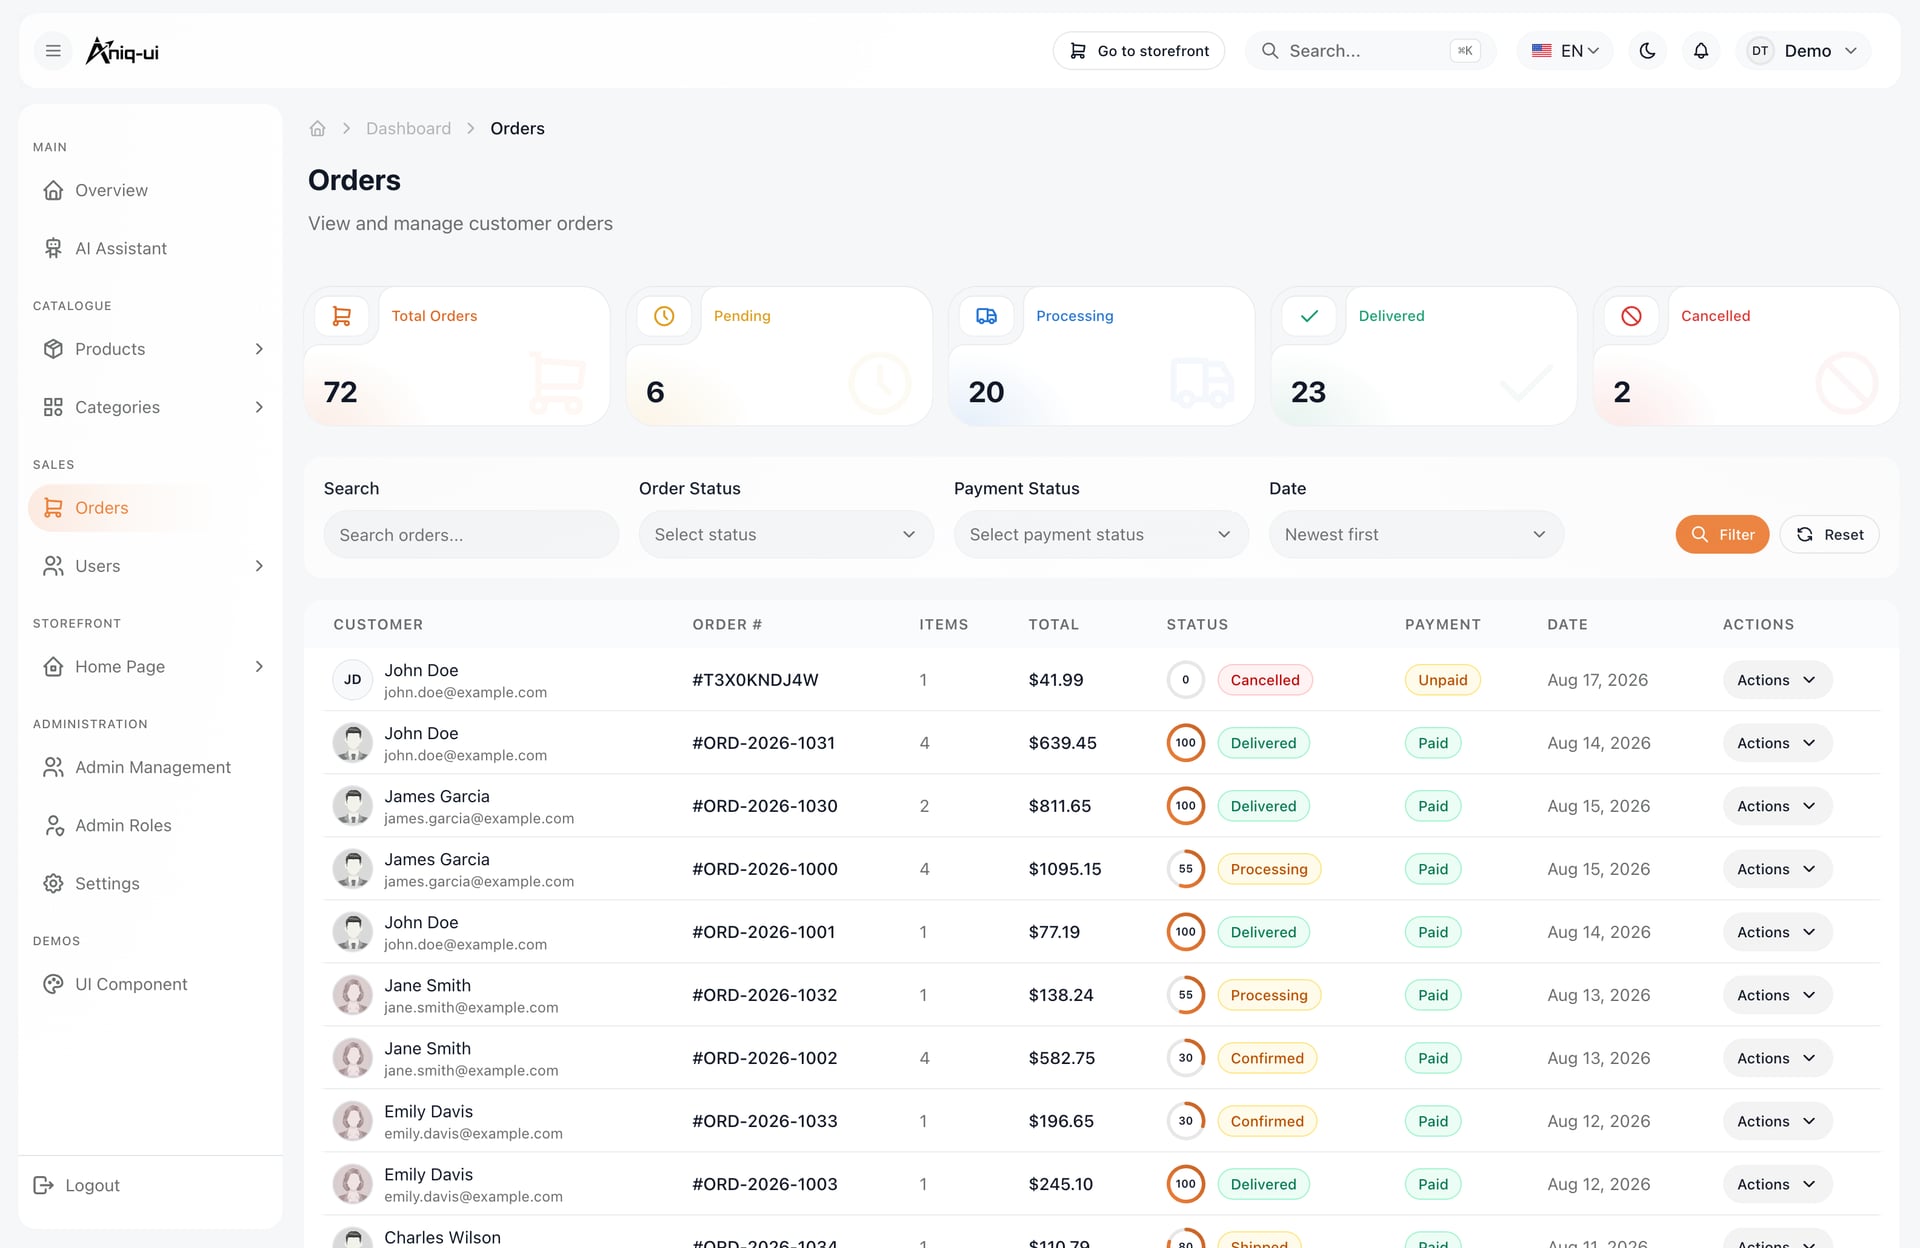Open the Newest first date dropdown
Viewport: 1920px width, 1248px height.
coord(1416,535)
